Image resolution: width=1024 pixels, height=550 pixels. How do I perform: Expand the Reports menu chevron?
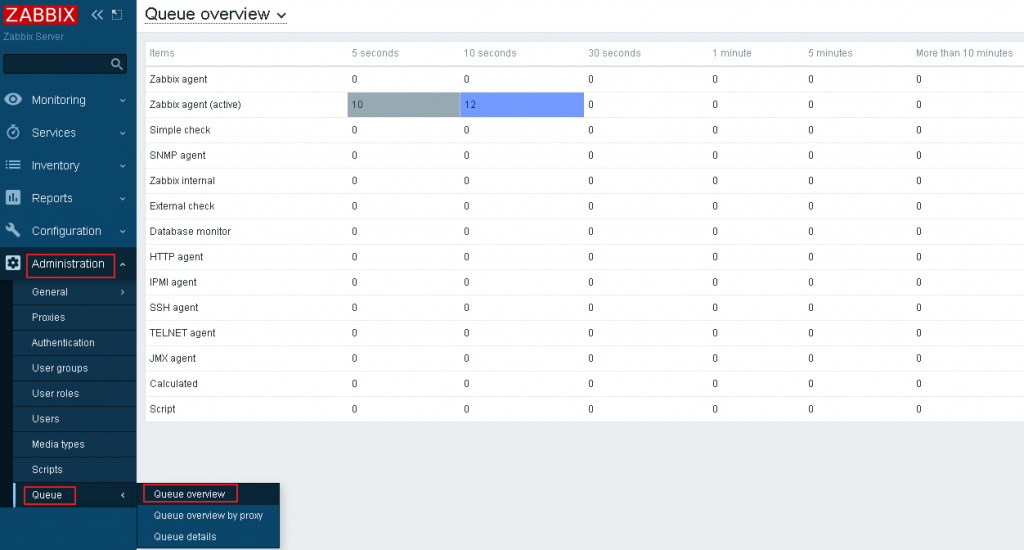(x=122, y=199)
